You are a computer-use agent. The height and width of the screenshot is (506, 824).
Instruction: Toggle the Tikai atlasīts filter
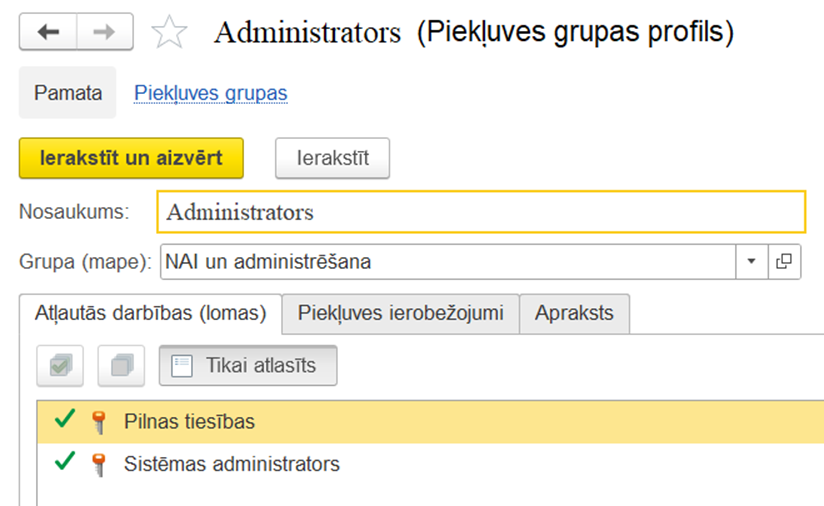(x=248, y=366)
